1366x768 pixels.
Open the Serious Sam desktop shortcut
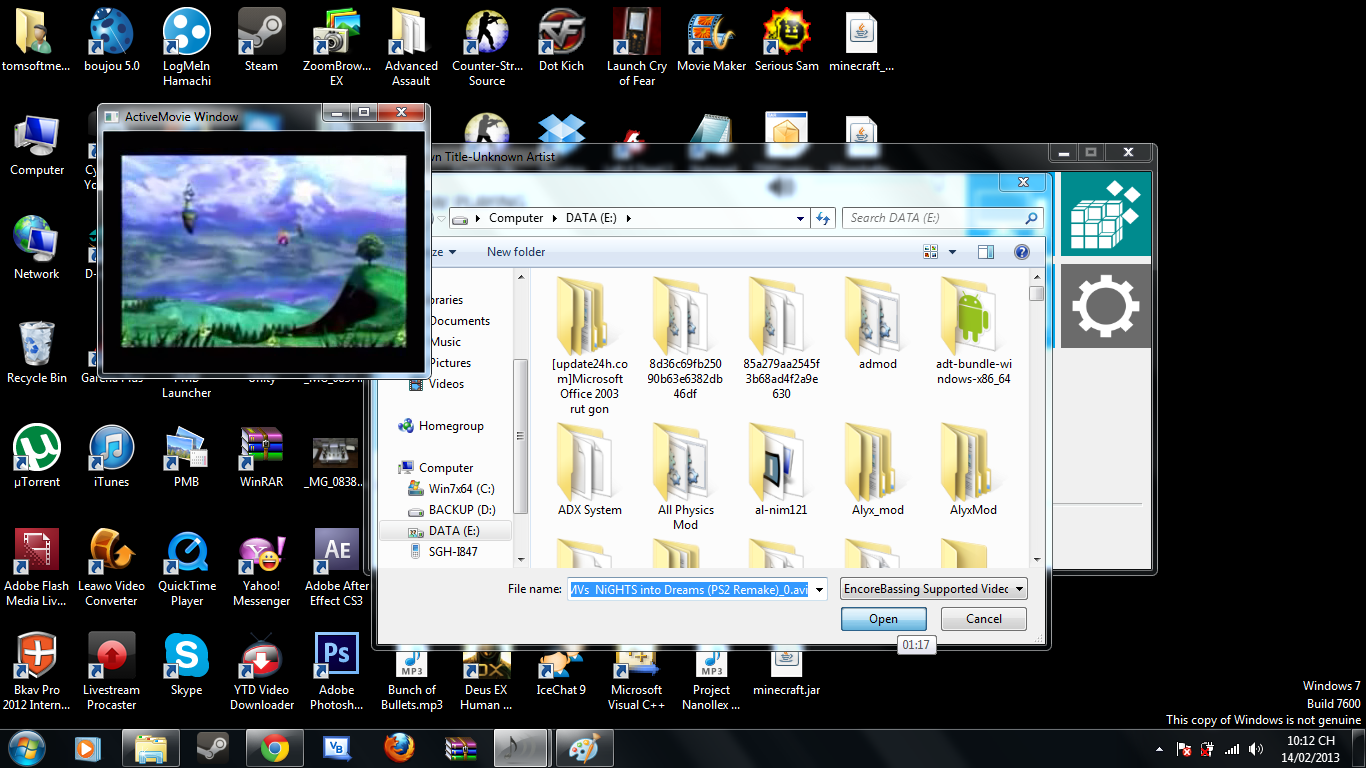click(x=786, y=41)
